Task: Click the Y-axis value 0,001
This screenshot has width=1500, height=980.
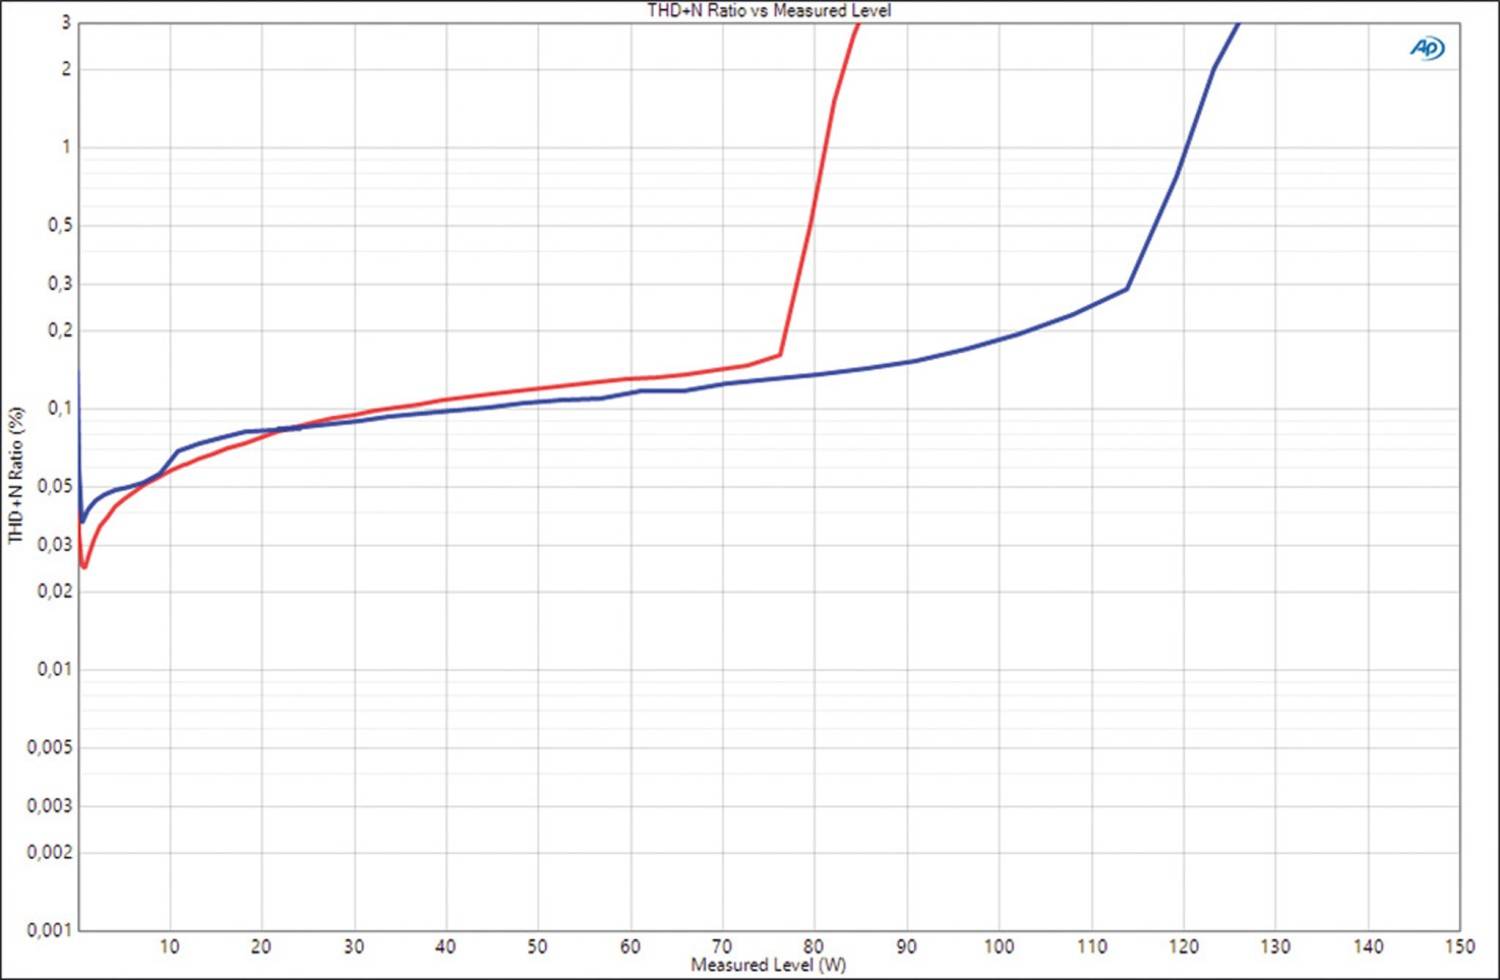Action: [x=50, y=930]
